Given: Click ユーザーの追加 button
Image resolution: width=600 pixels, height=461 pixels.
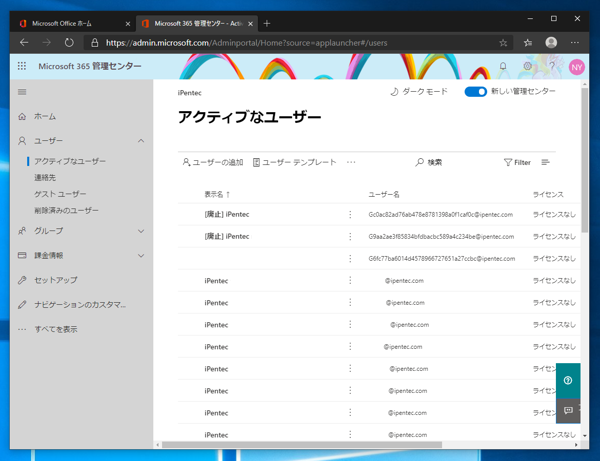Looking at the screenshot, I should pyautogui.click(x=212, y=162).
